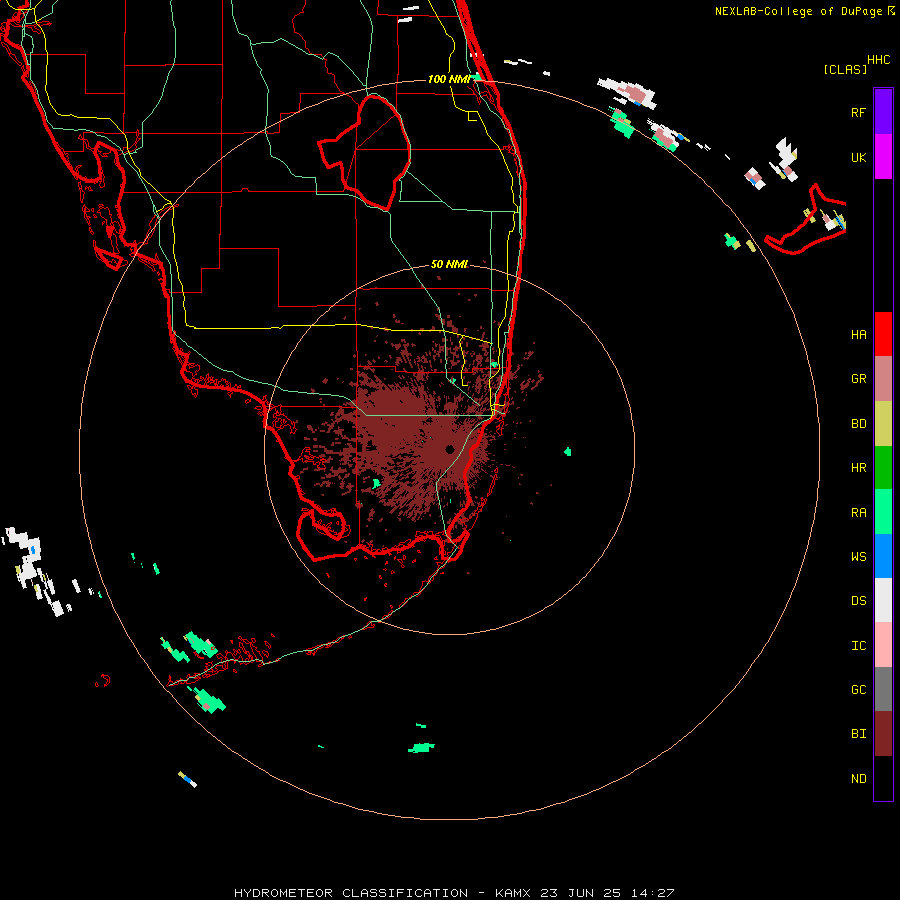This screenshot has width=900, height=900.
Task: Click the gray GC legend swatch
Action: pos(883,689)
